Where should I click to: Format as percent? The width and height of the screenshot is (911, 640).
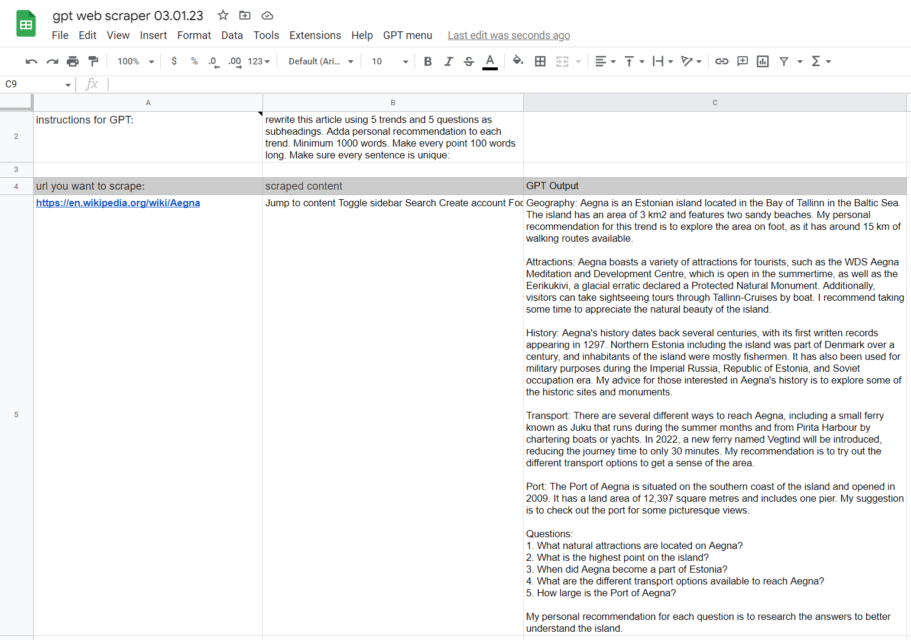[x=194, y=61]
